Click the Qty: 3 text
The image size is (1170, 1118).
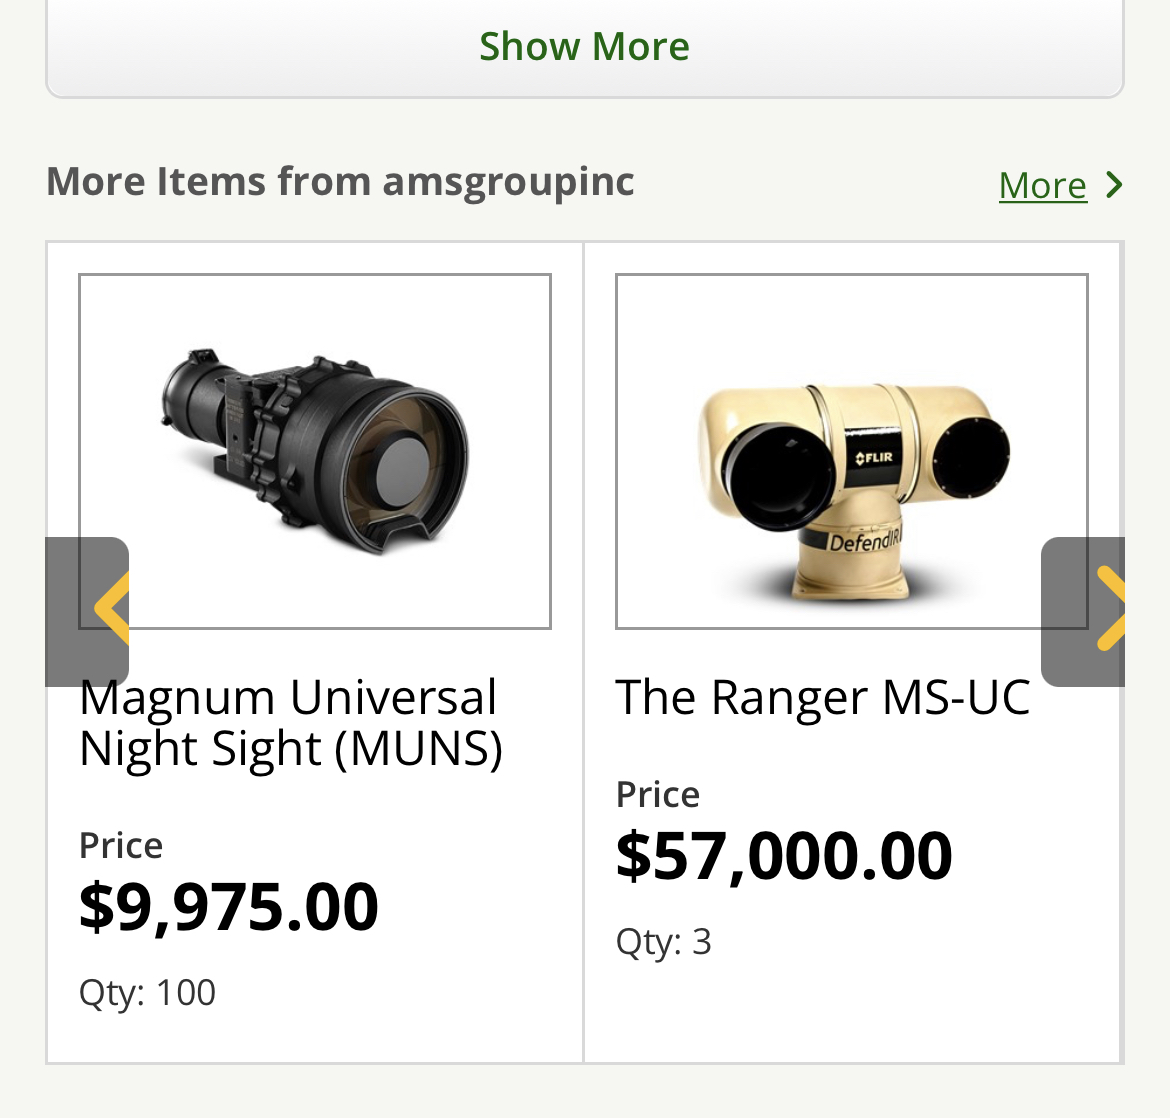pos(663,942)
